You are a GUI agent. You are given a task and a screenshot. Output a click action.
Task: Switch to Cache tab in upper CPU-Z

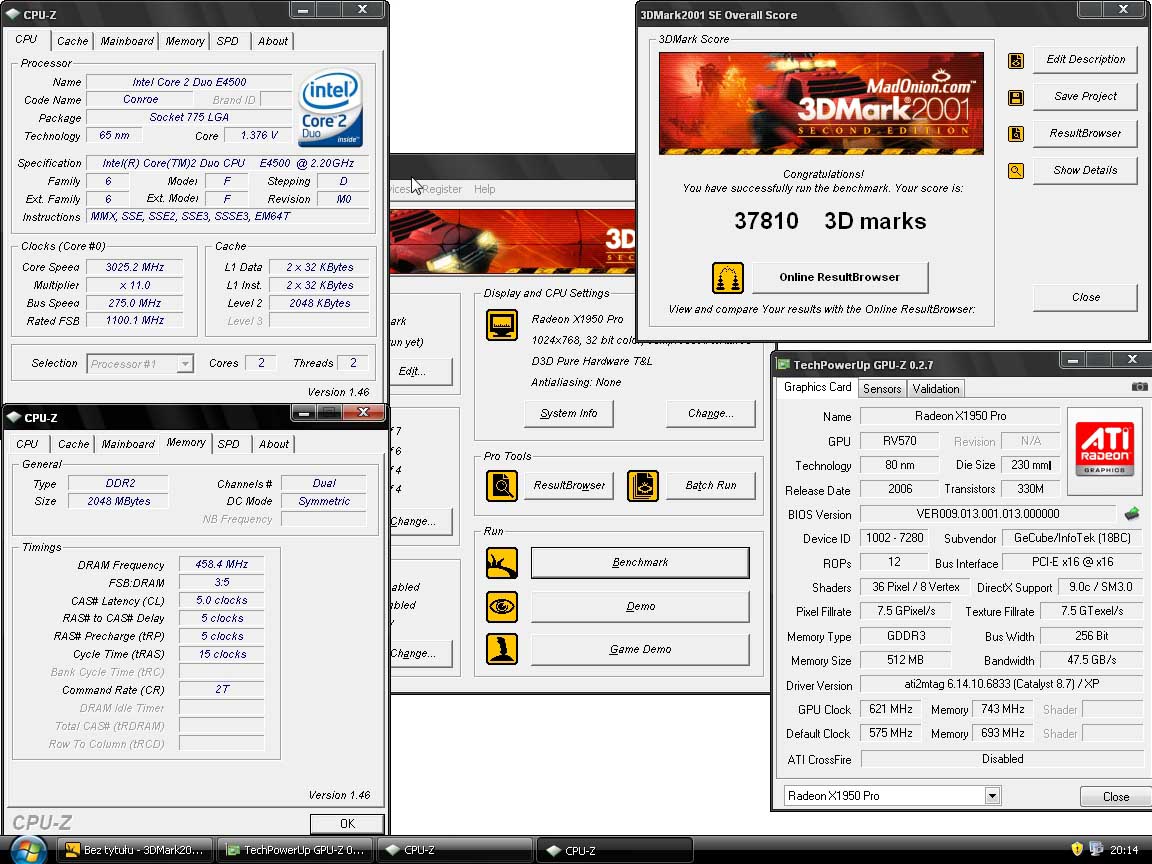pyautogui.click(x=73, y=41)
